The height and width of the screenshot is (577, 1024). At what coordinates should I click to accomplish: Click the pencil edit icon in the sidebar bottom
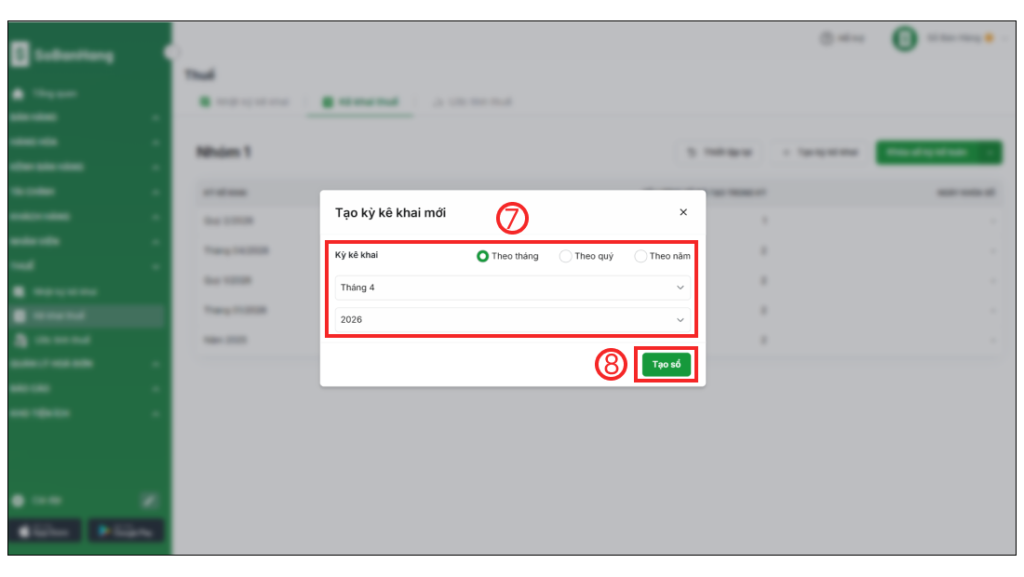point(148,500)
